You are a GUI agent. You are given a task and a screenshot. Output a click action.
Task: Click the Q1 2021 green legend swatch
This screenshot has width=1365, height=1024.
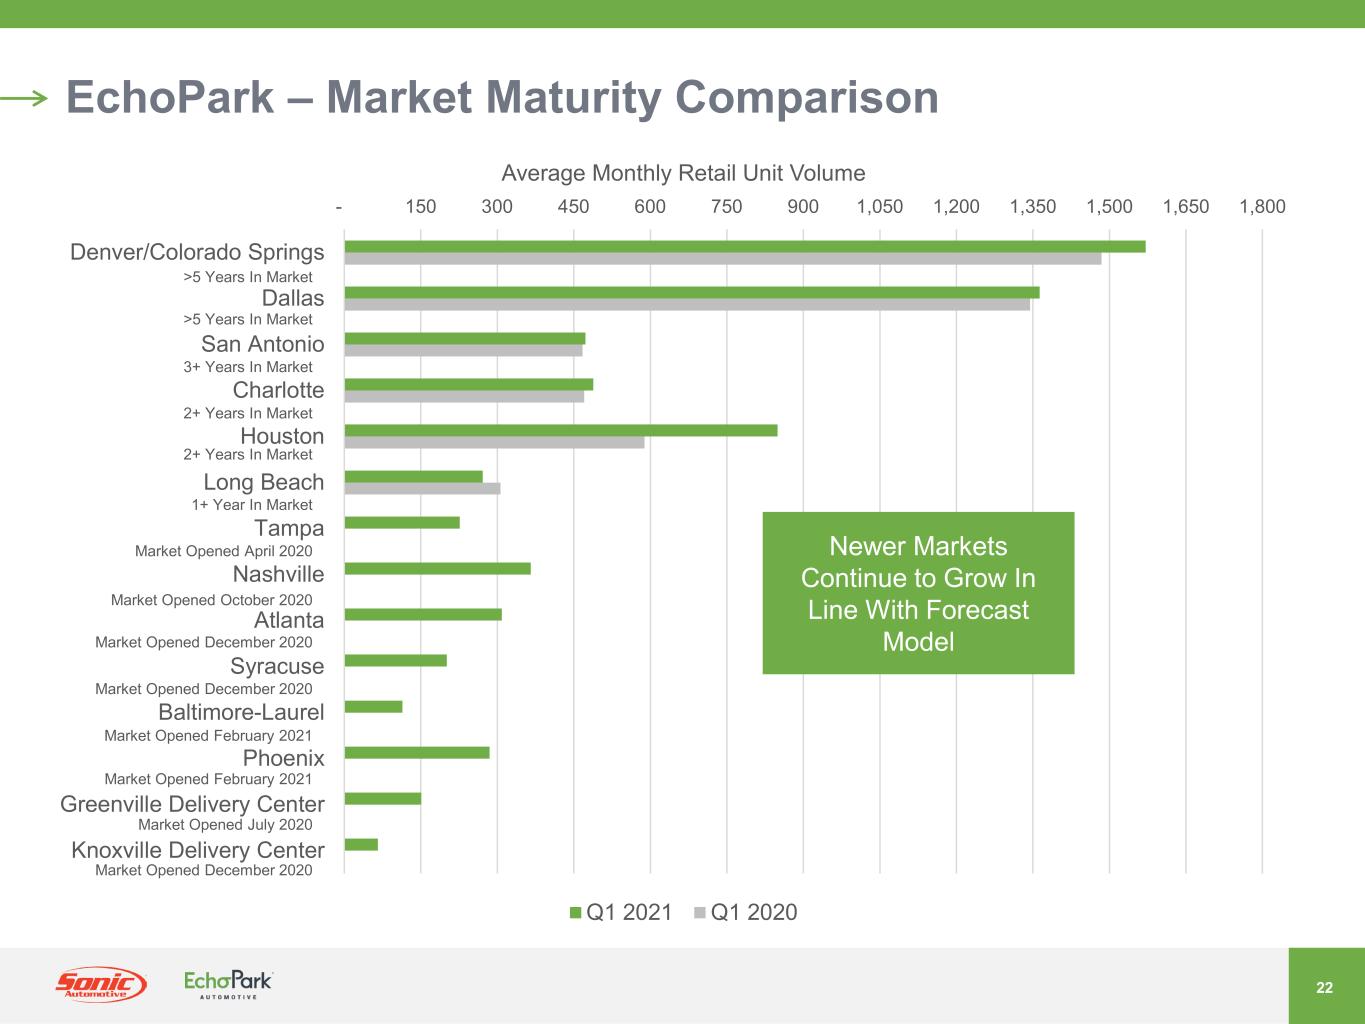point(575,913)
